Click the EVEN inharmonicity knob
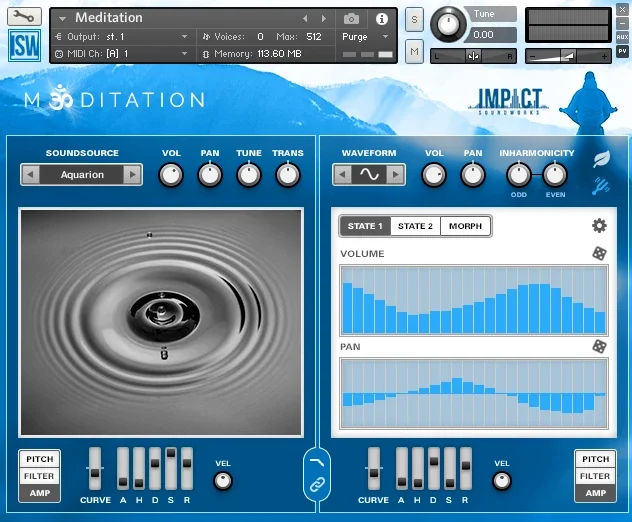This screenshot has height=522, width=632. (555, 175)
